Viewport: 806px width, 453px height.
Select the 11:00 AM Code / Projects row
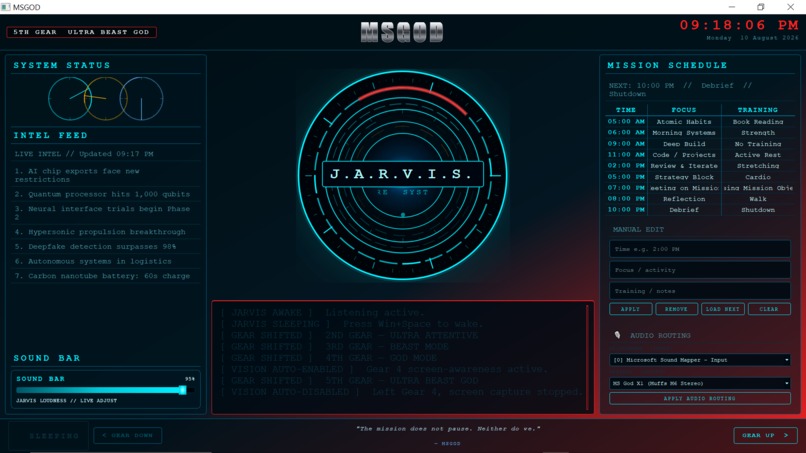700,155
